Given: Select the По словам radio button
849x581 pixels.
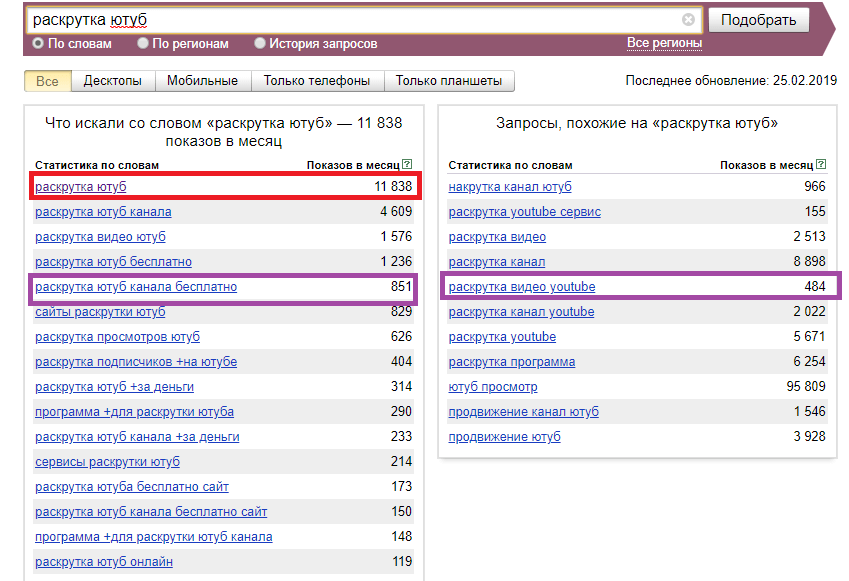Looking at the screenshot, I should pos(39,44).
